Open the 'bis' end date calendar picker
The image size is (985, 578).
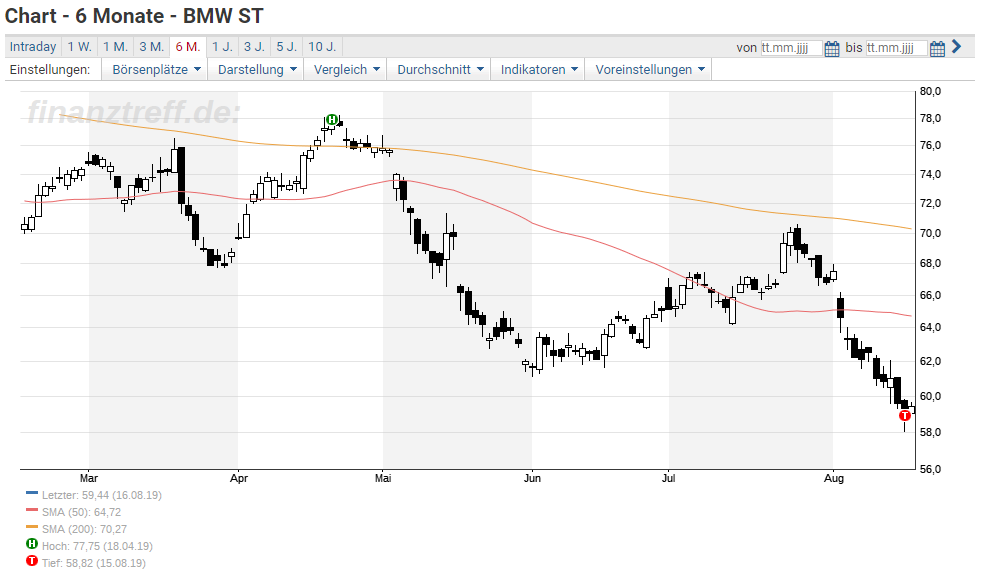click(x=937, y=48)
